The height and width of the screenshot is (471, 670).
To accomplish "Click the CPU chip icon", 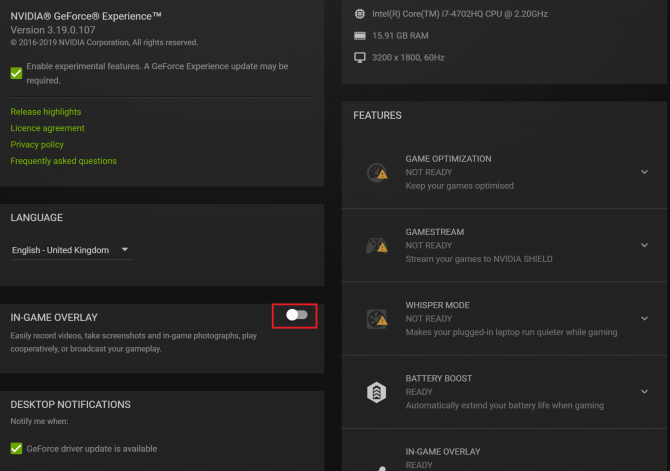I will 360,14.
